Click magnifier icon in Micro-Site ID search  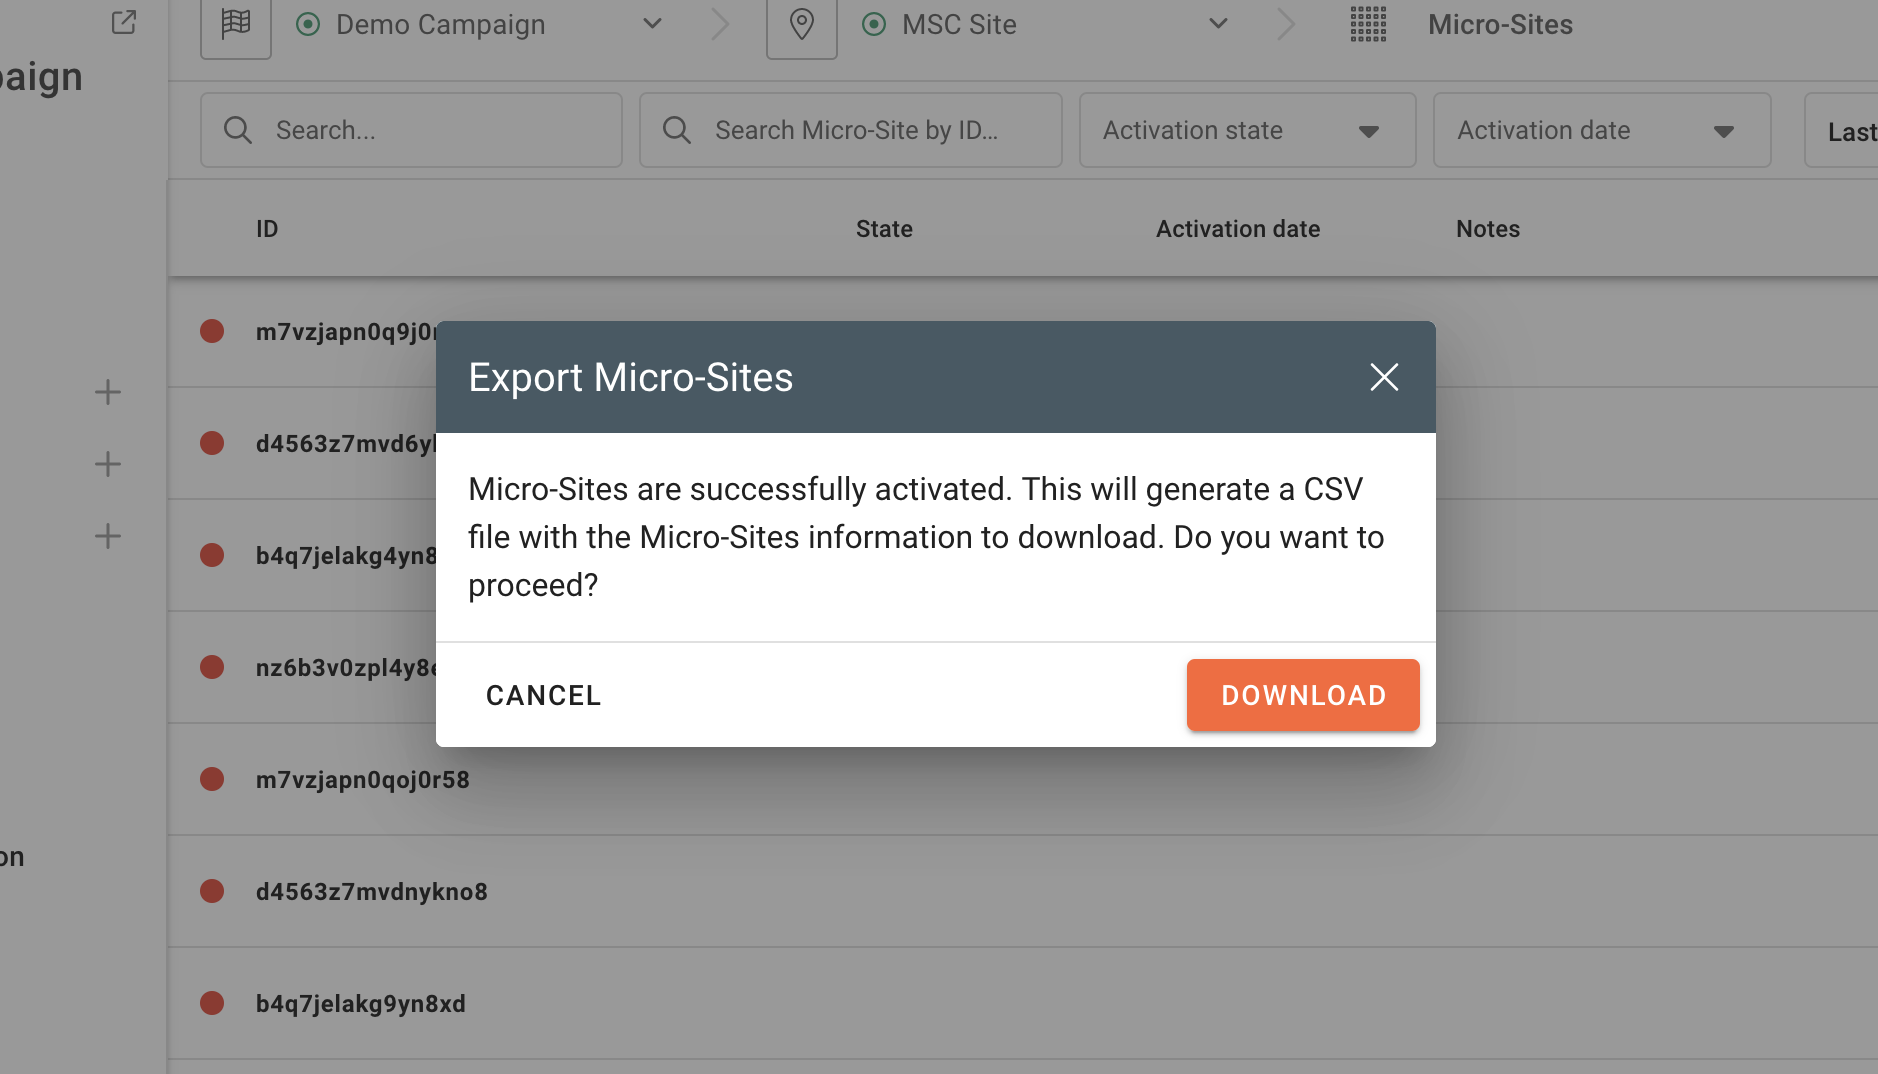(x=677, y=130)
